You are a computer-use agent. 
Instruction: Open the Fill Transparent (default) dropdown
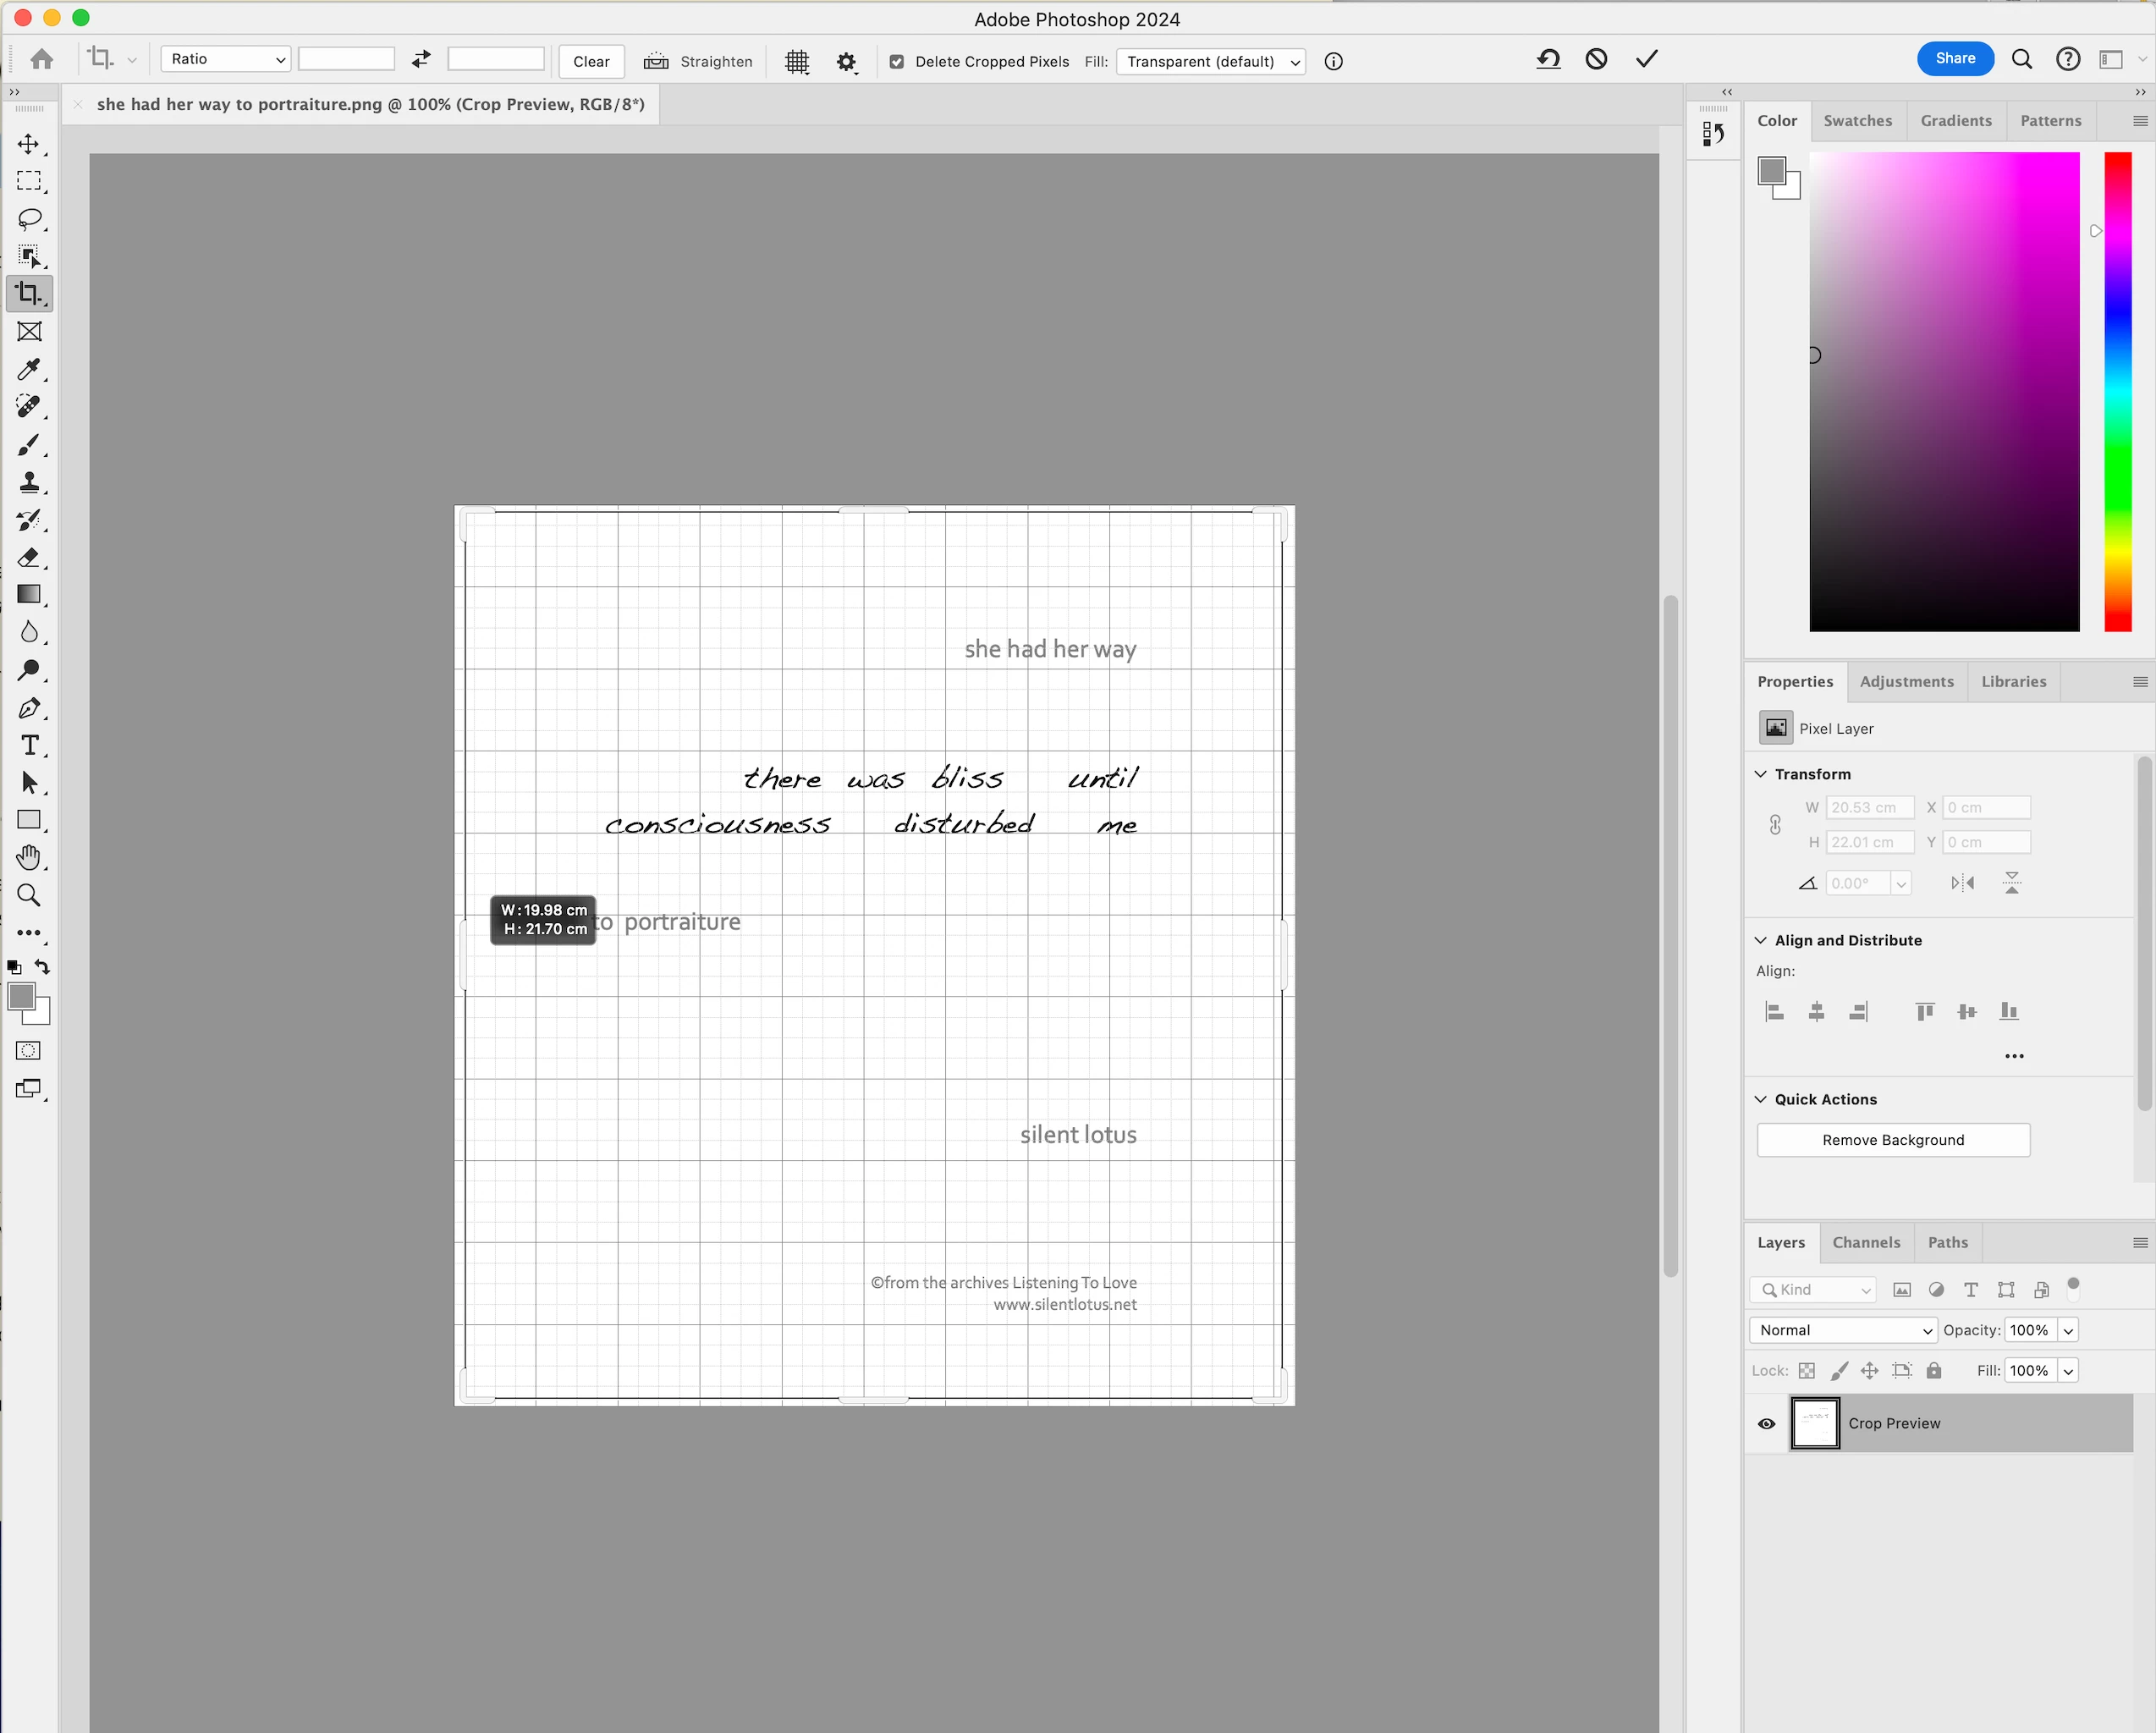pyautogui.click(x=1210, y=62)
